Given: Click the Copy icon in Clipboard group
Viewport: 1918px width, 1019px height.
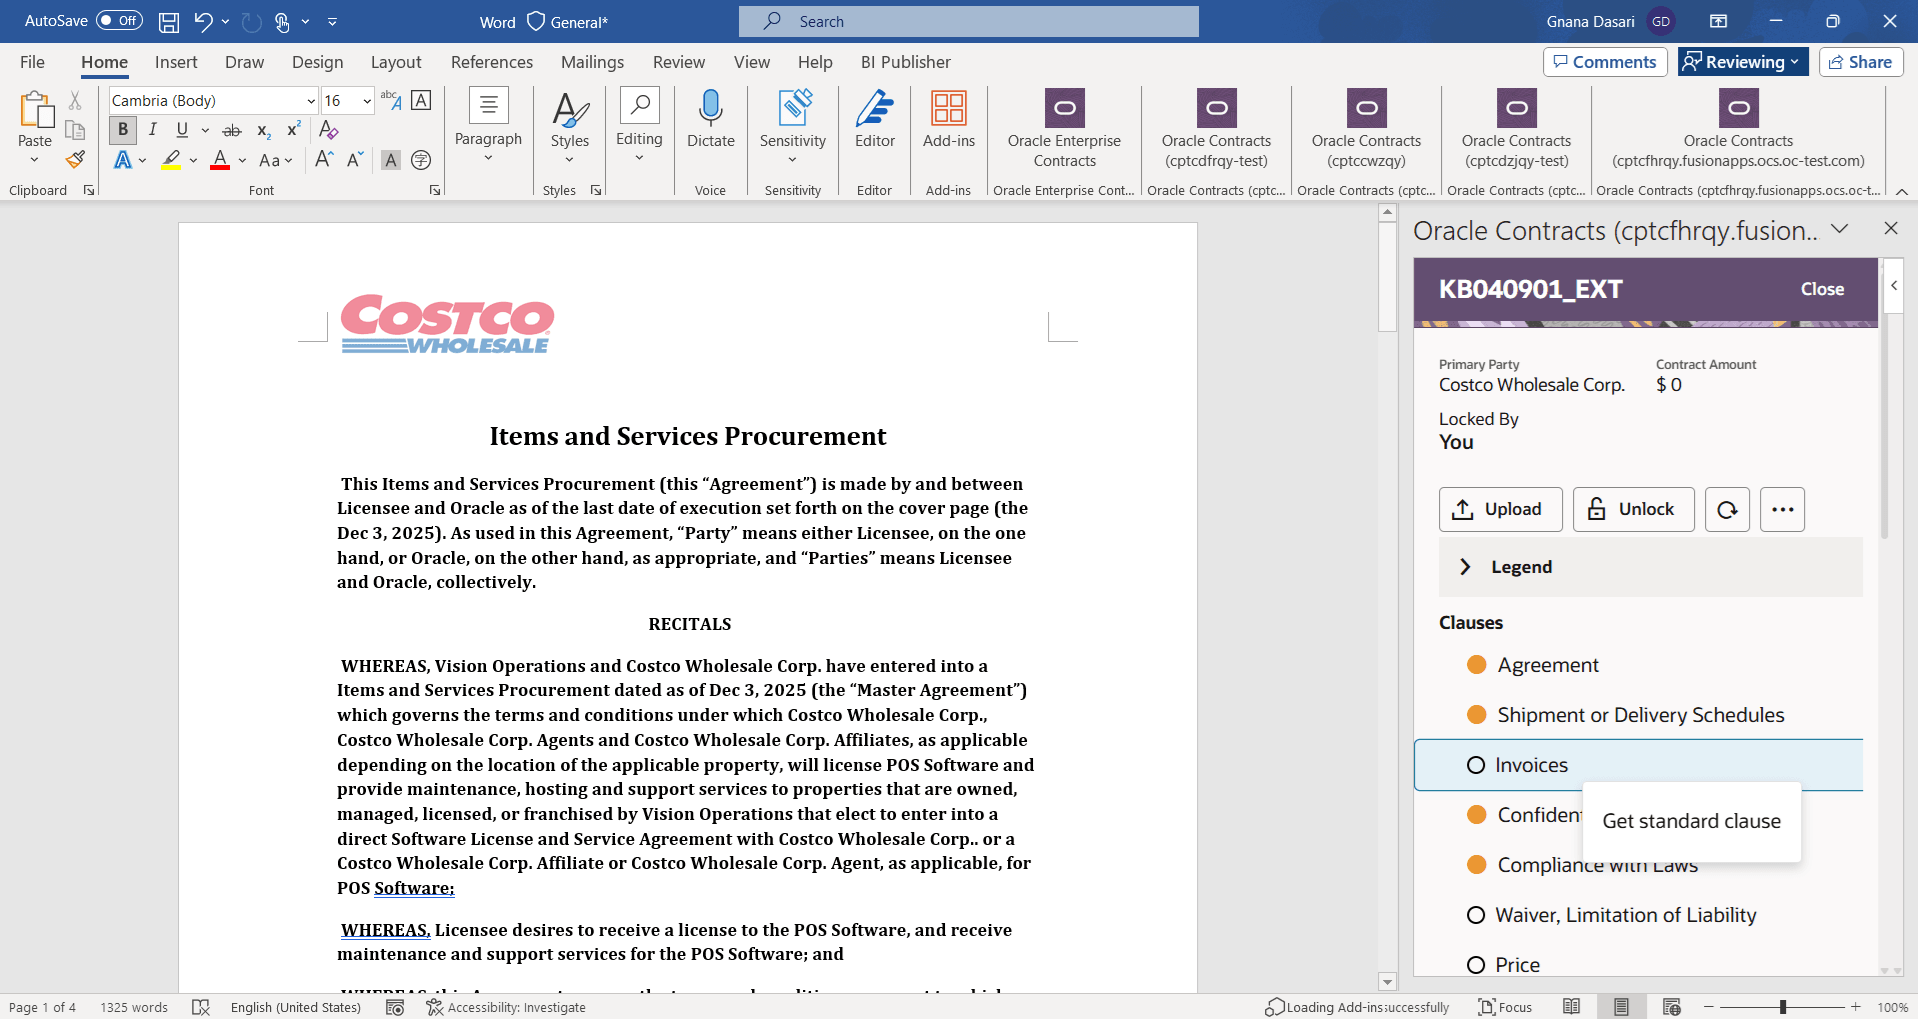Looking at the screenshot, I should [75, 130].
